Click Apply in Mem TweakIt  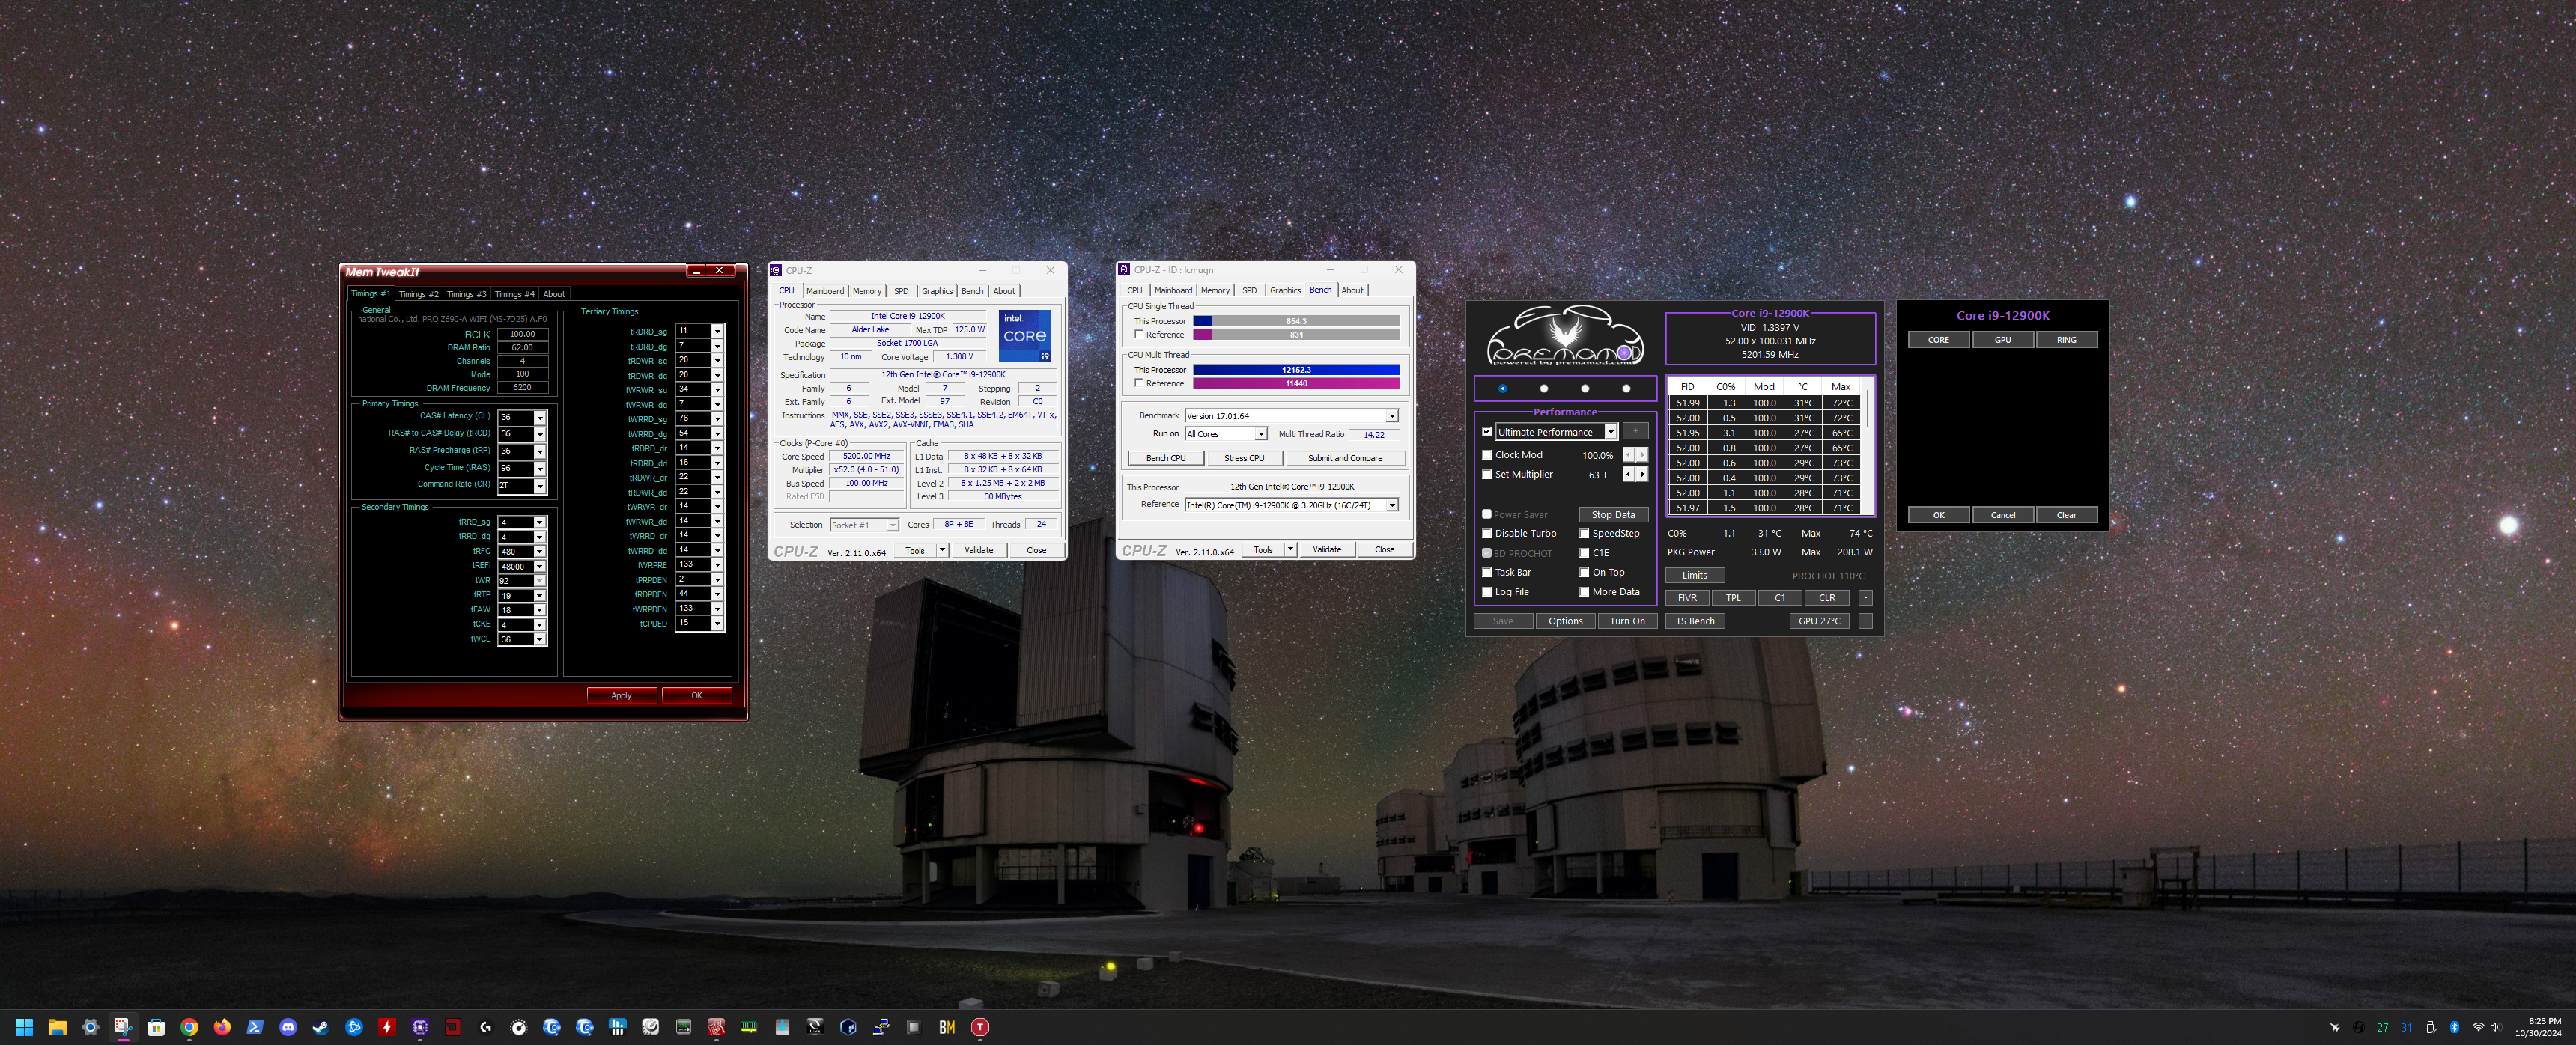point(621,695)
